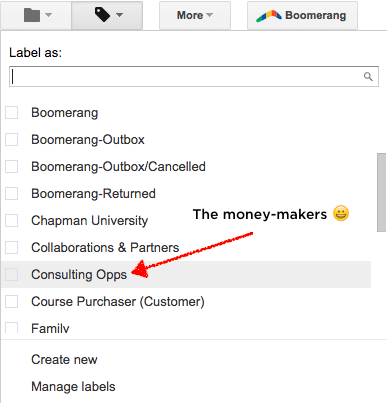Select the Boomerang-Outbox checkbox

click(x=12, y=140)
